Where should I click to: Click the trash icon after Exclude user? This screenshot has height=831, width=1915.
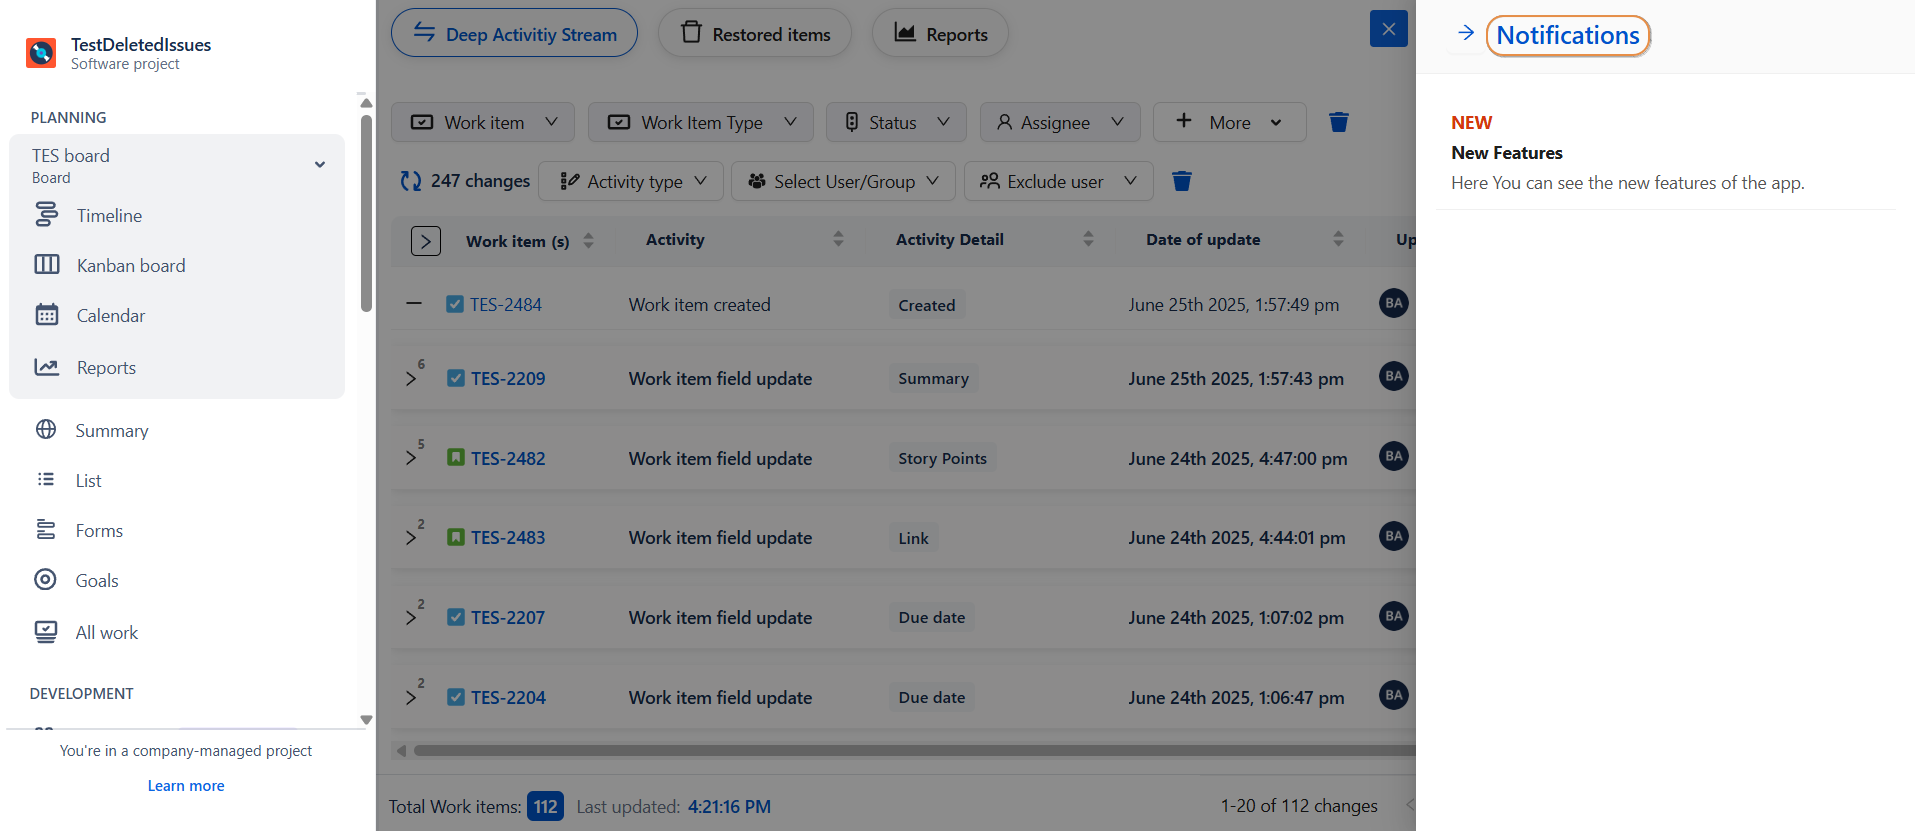1181,181
